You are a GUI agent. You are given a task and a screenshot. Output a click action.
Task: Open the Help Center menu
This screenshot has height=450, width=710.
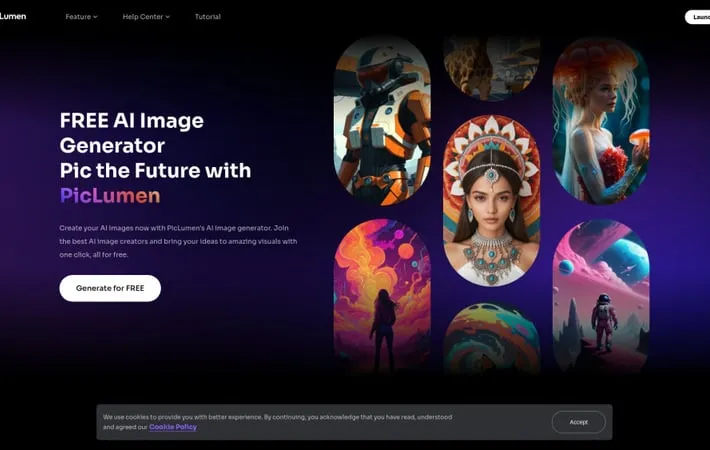[142, 17]
